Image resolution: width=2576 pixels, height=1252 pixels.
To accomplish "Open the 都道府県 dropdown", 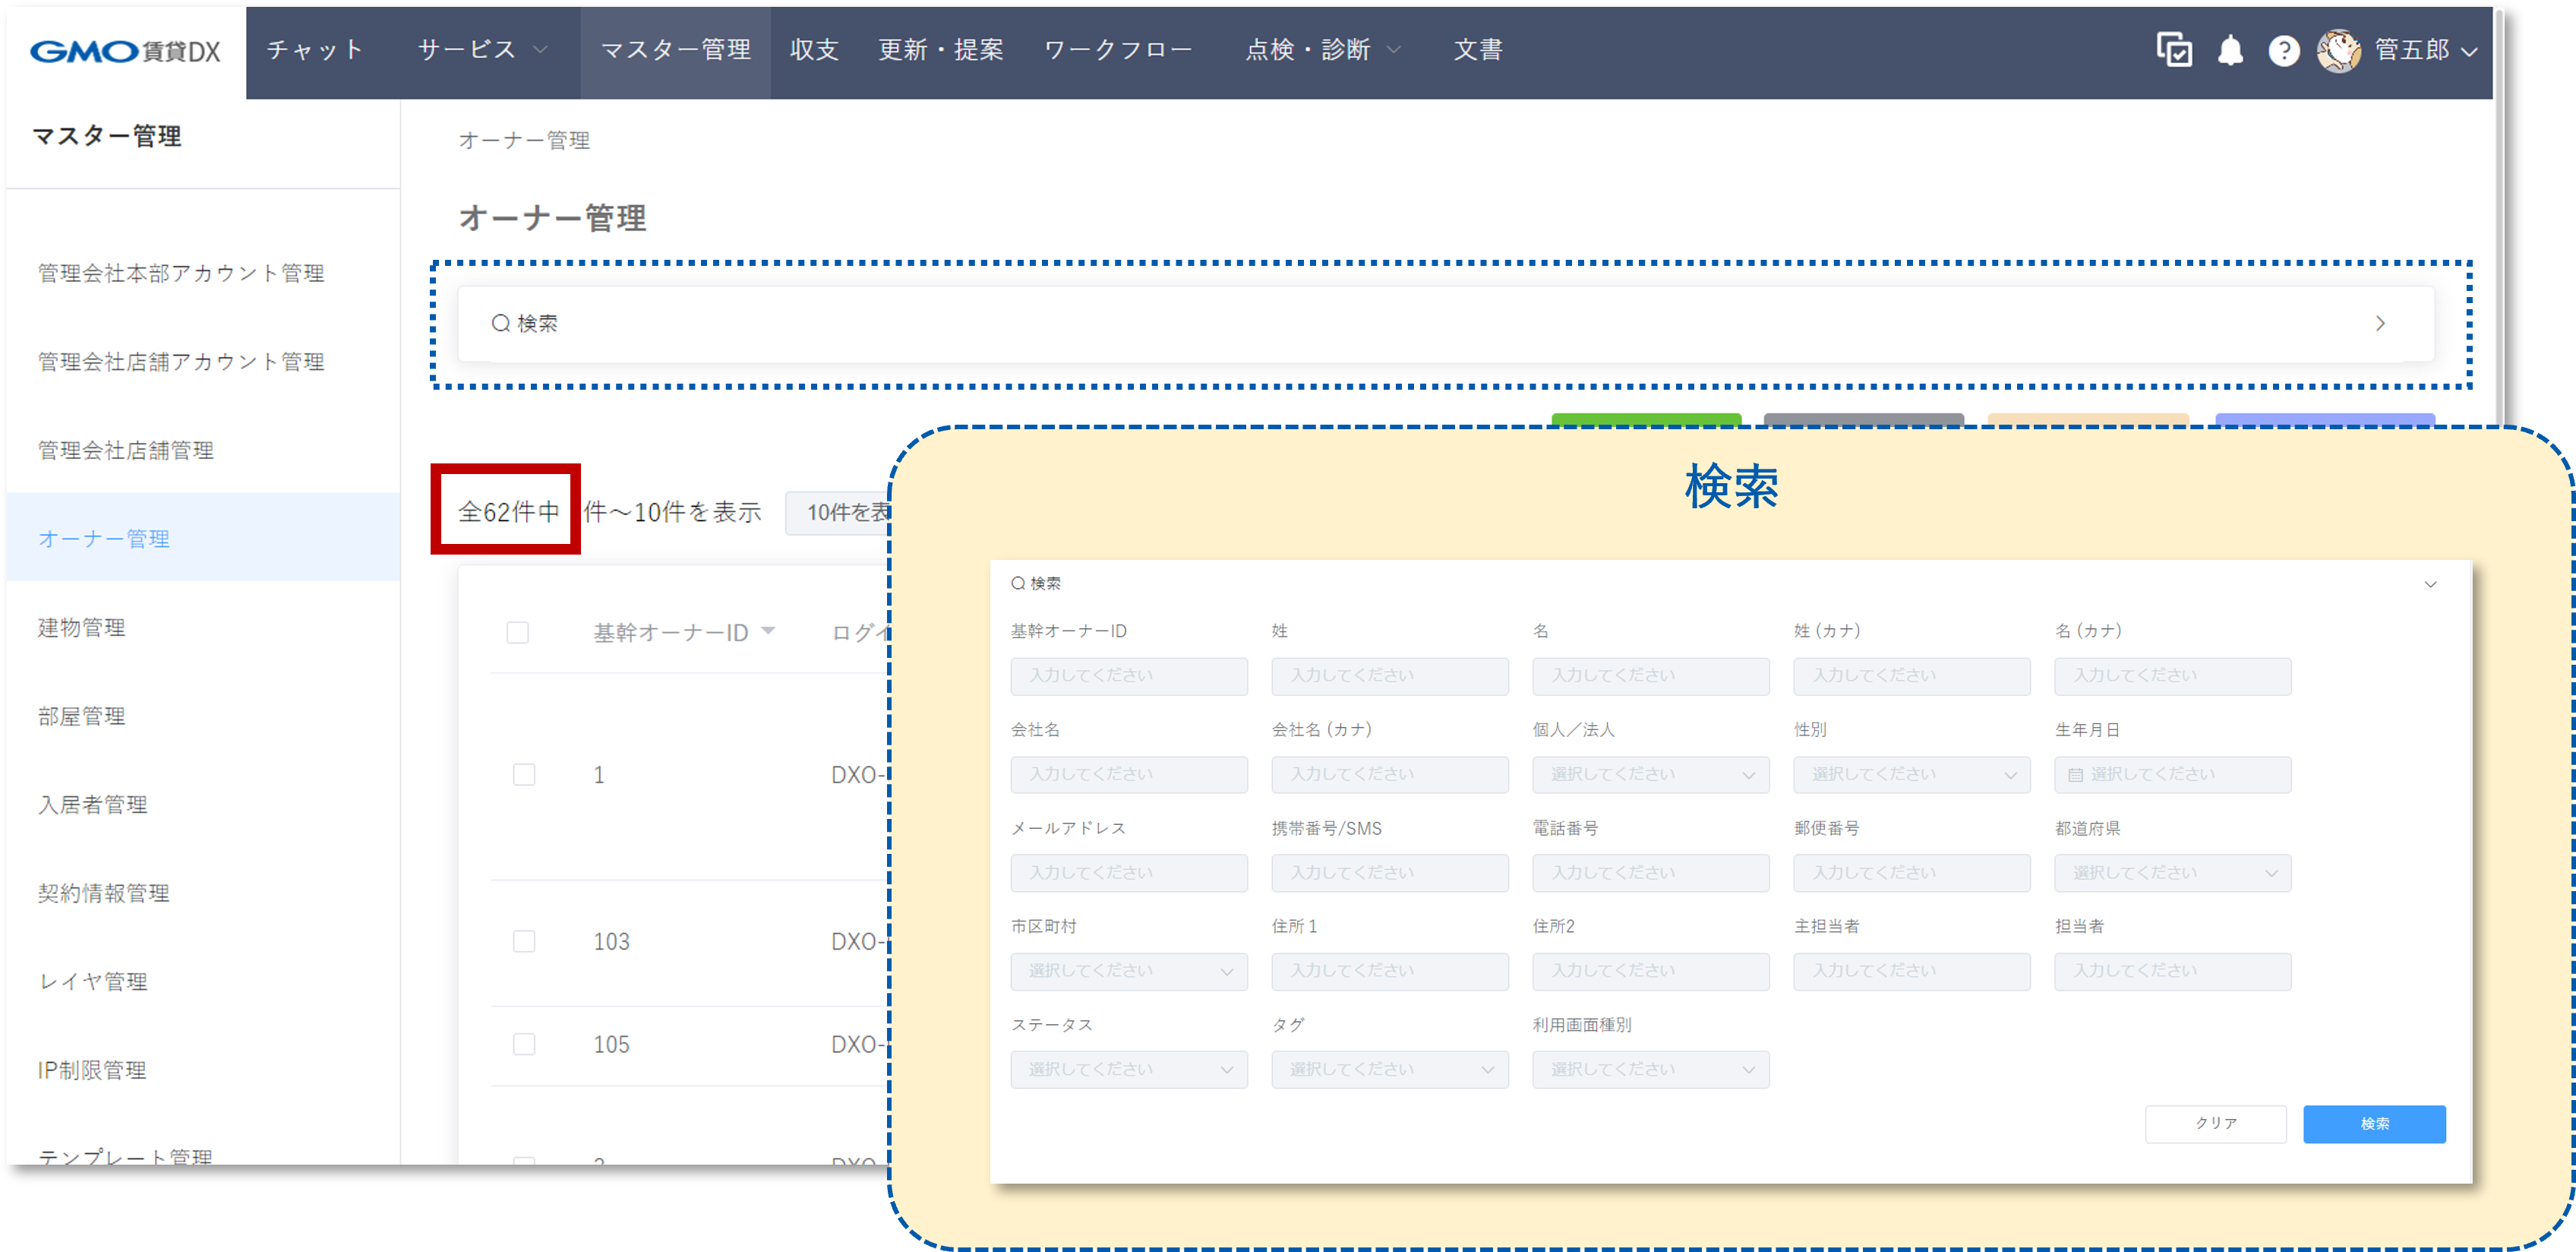I will coord(2172,872).
